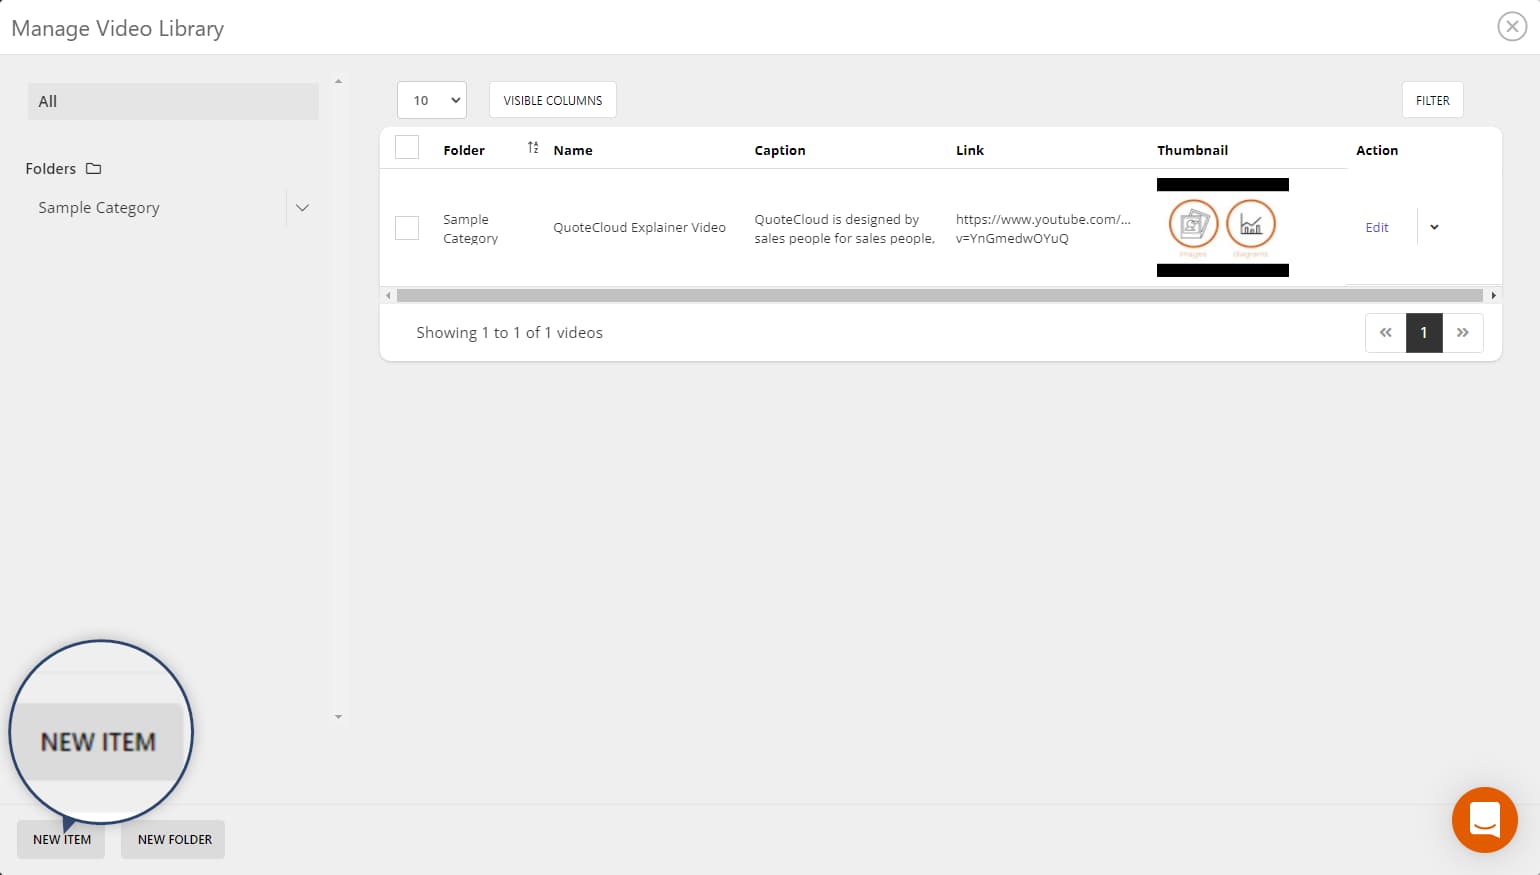Viewport: 1540px width, 875px height.
Task: Click the Name column header
Action: click(x=572, y=150)
